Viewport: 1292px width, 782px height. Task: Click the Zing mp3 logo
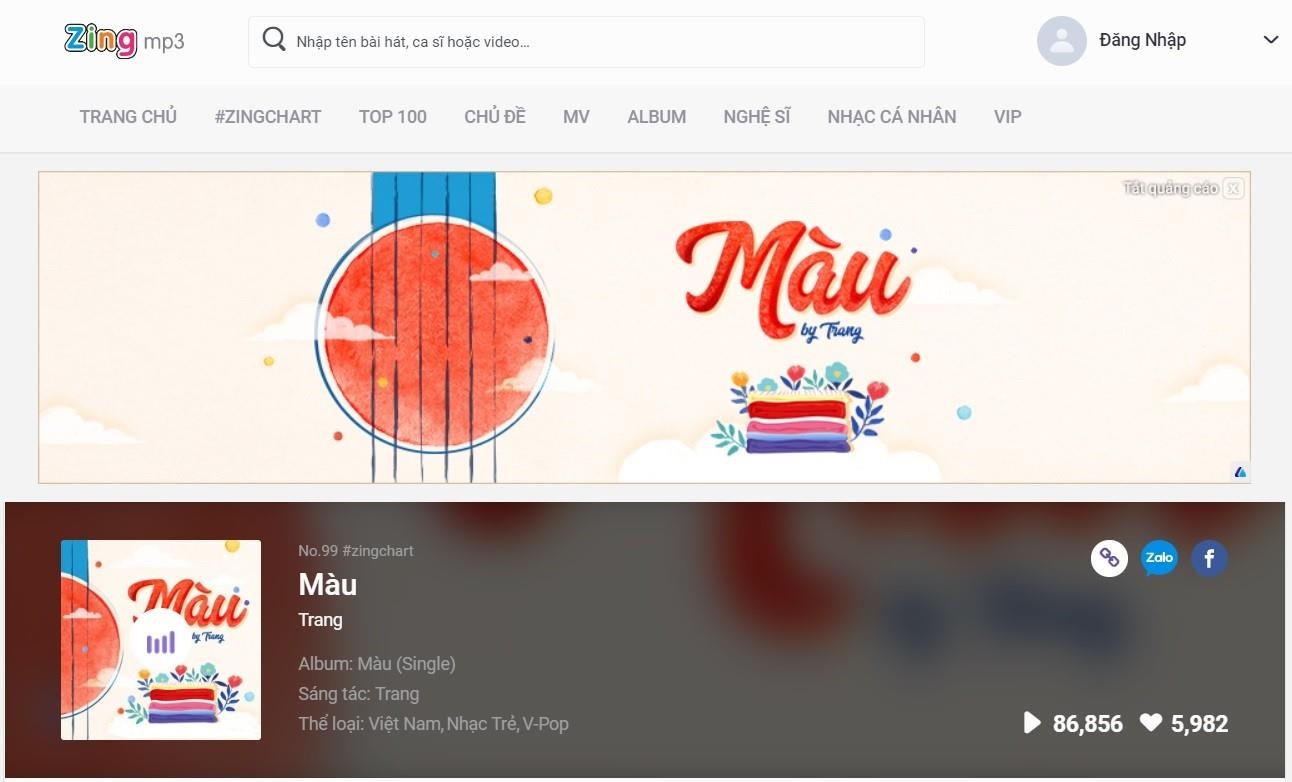click(124, 41)
